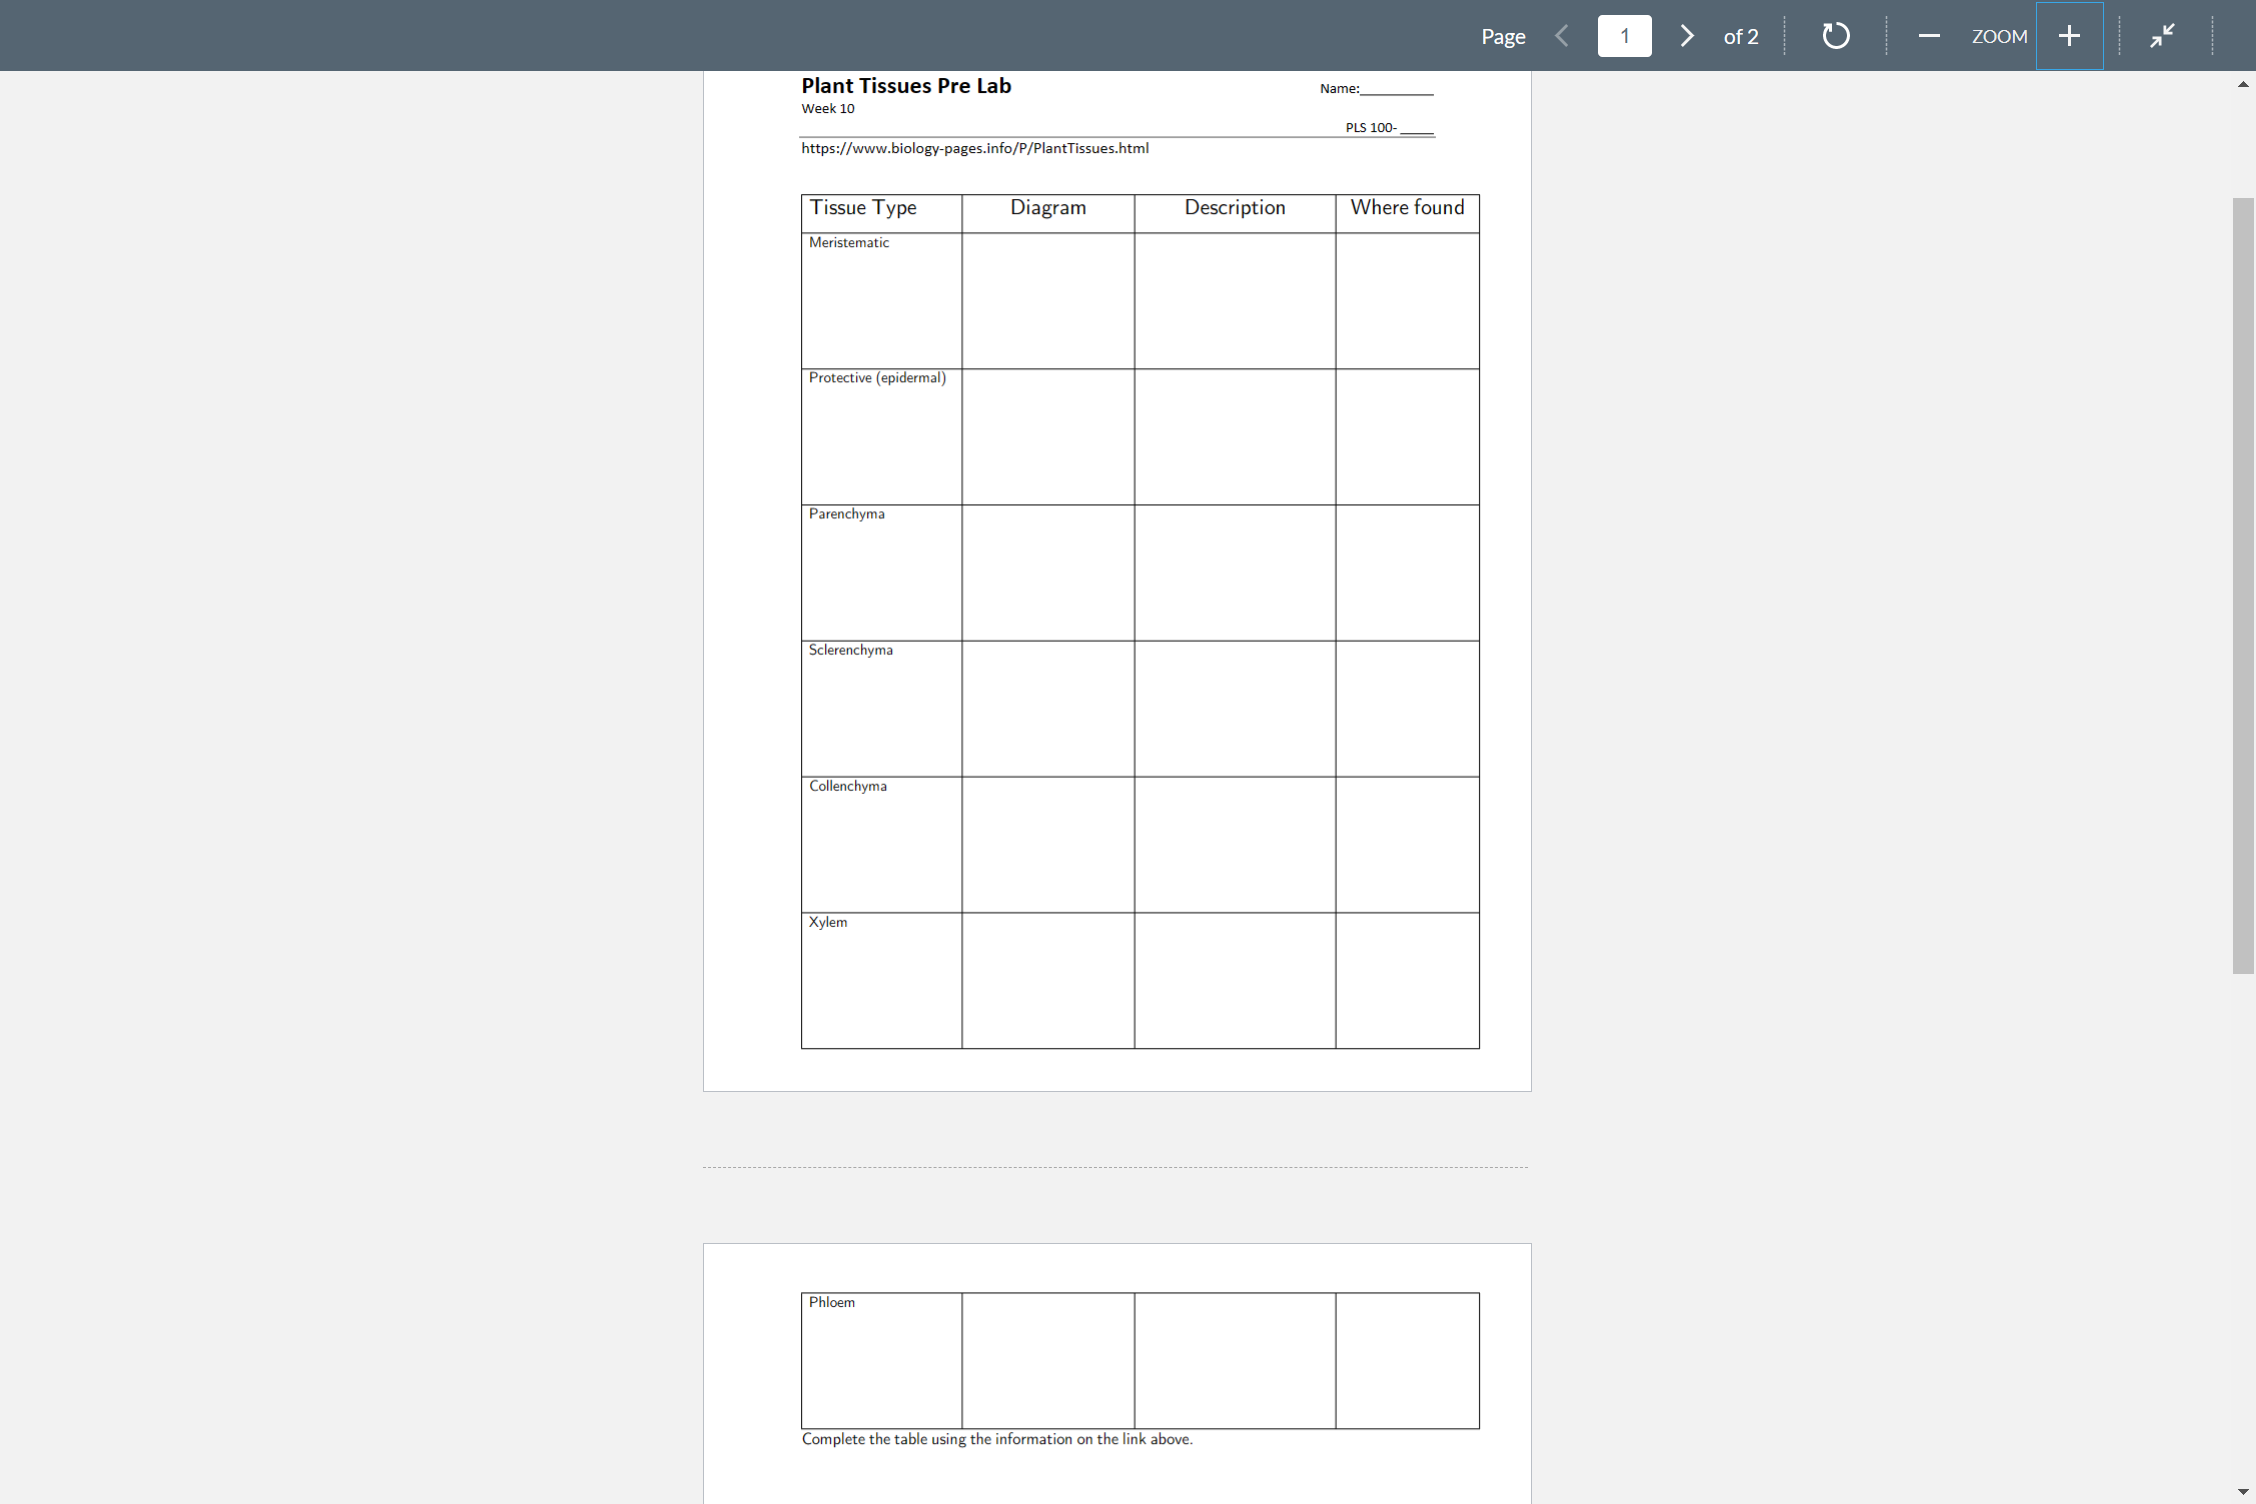Click the 'Protective (epidermal)' row label

[877, 378]
